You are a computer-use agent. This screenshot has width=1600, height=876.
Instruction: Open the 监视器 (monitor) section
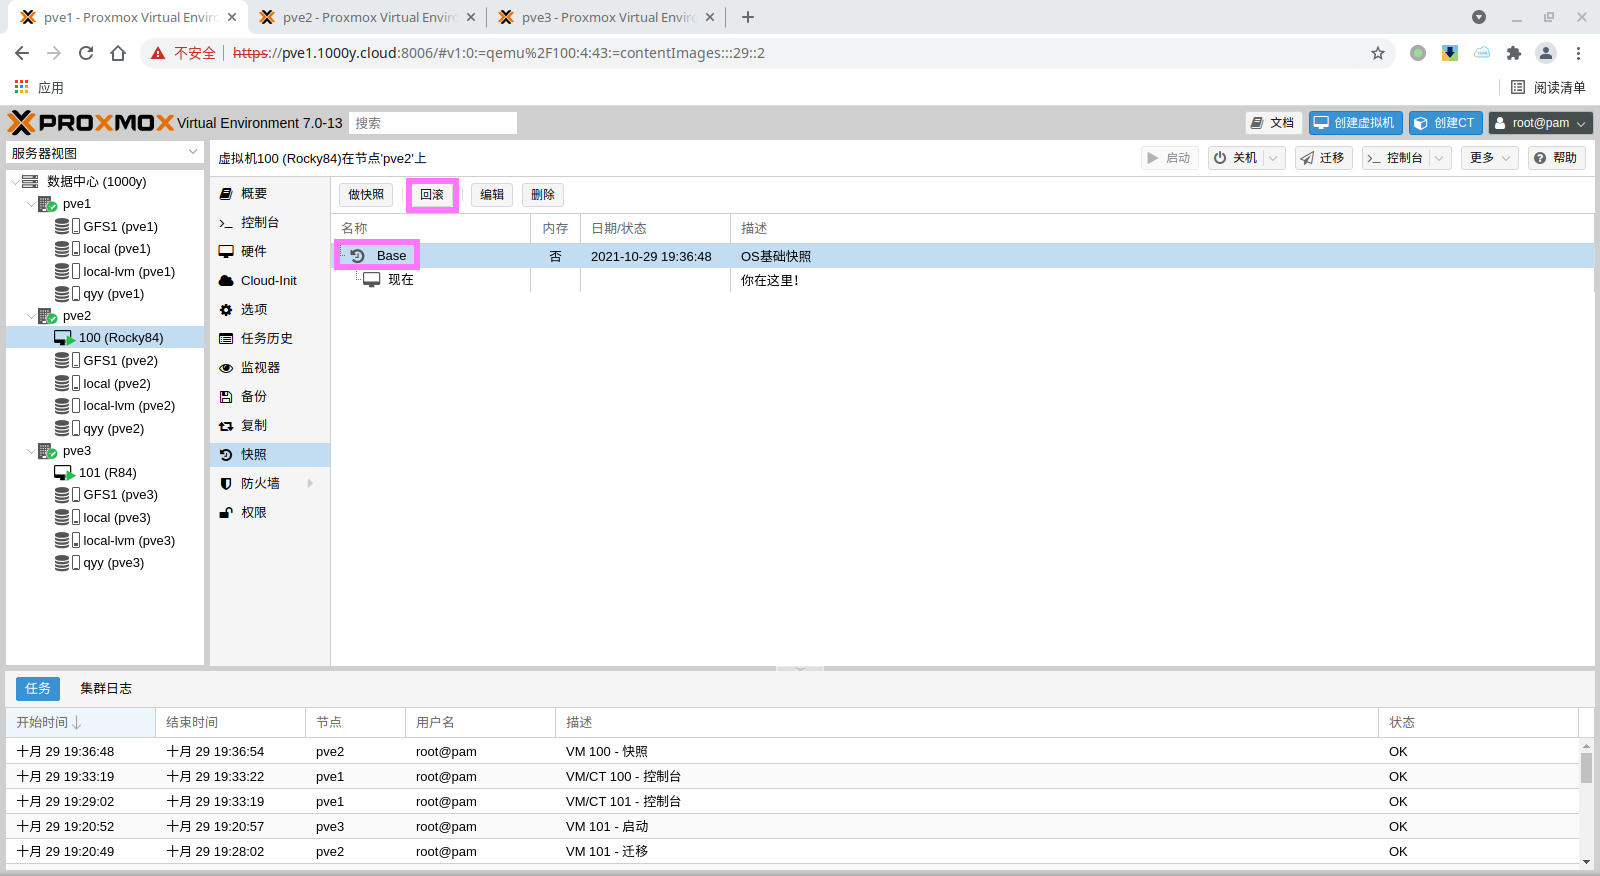tap(260, 368)
